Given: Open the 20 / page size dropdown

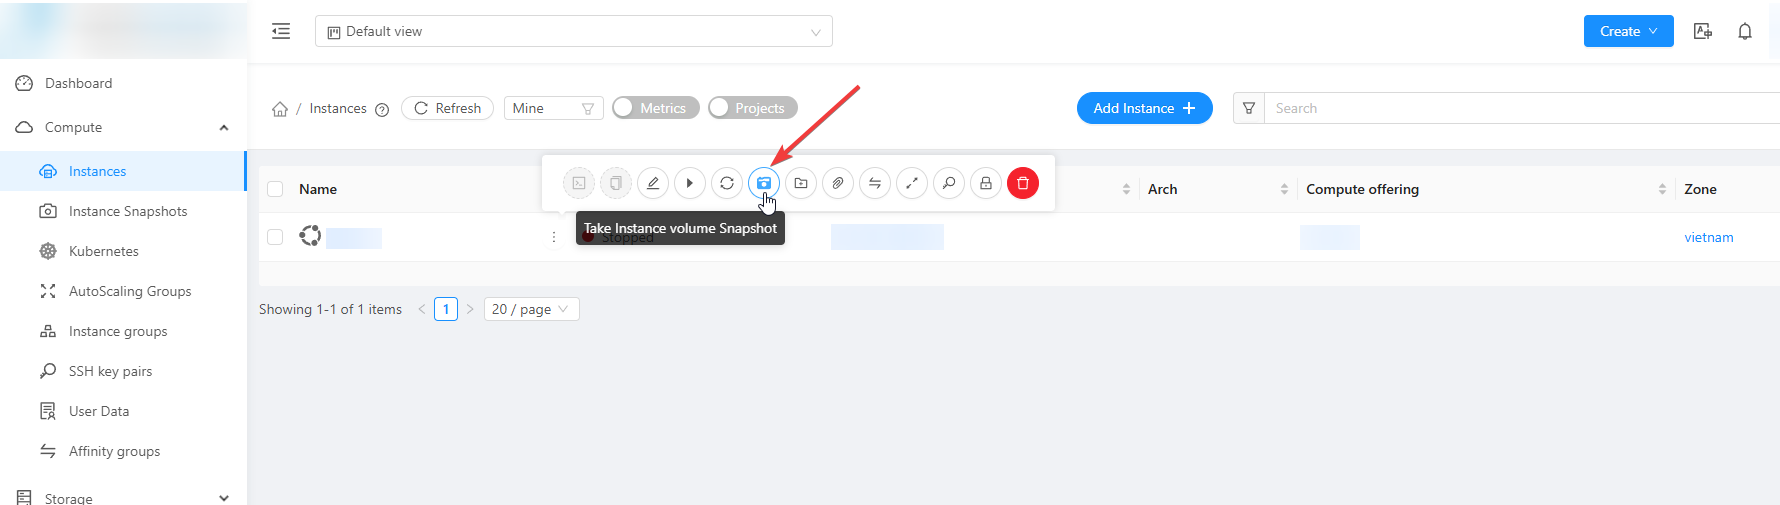Looking at the screenshot, I should (x=531, y=309).
